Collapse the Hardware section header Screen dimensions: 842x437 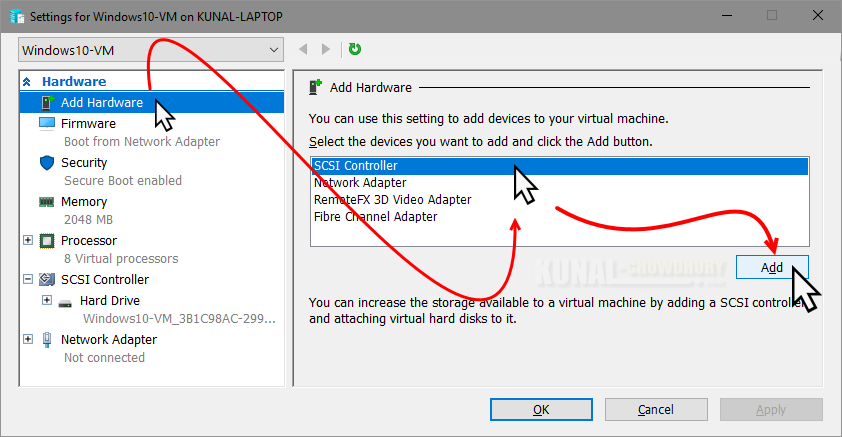(27, 82)
